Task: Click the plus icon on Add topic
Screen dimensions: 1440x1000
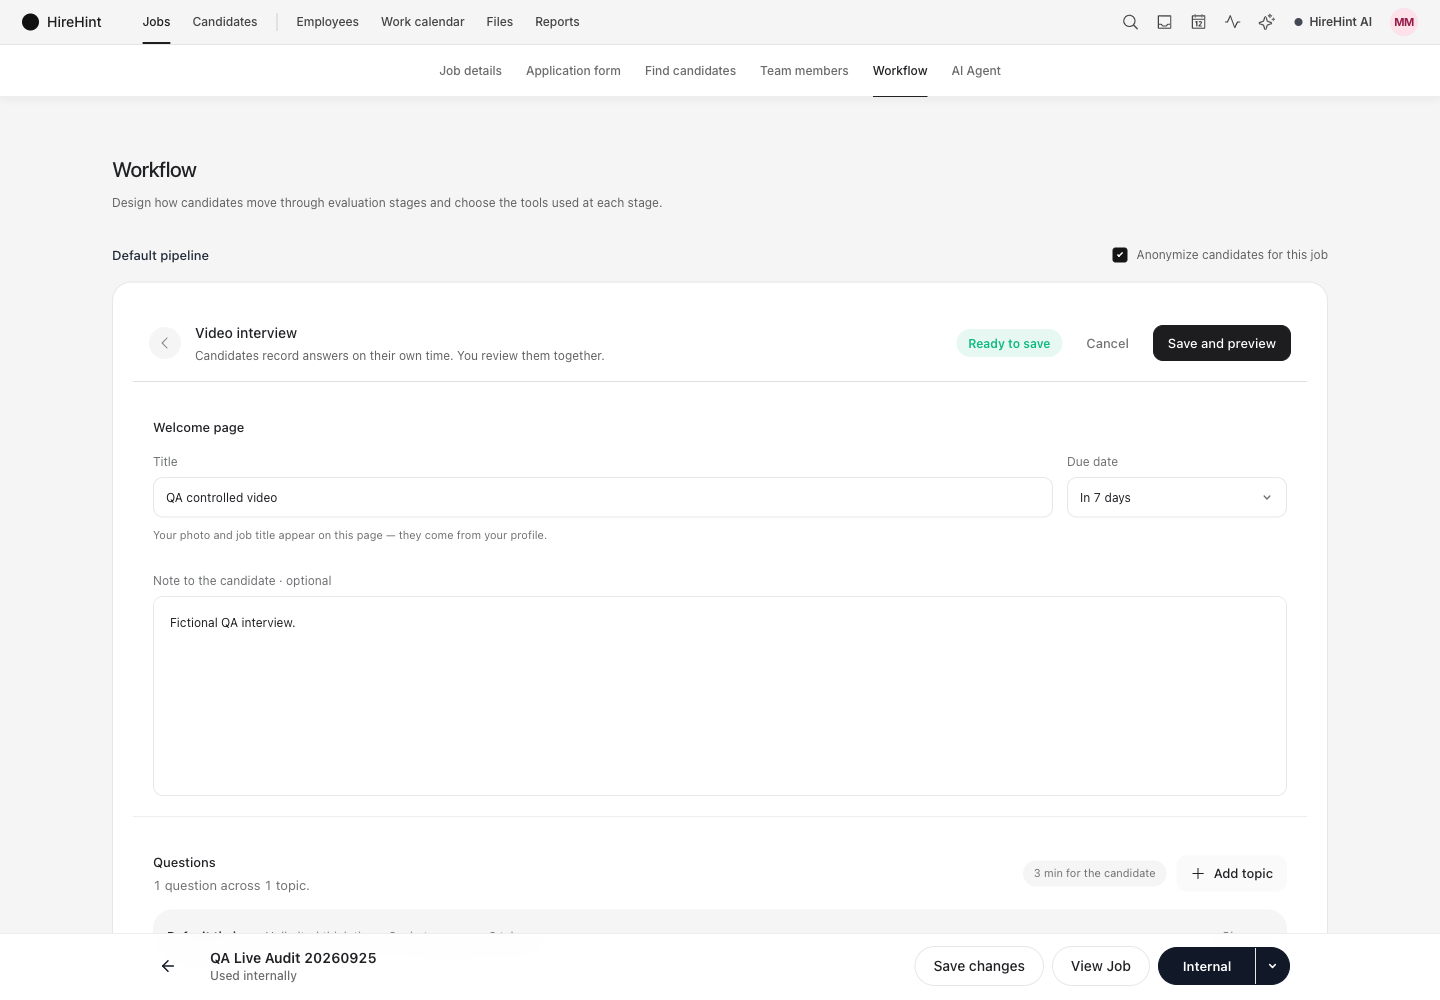Action: pyautogui.click(x=1198, y=873)
